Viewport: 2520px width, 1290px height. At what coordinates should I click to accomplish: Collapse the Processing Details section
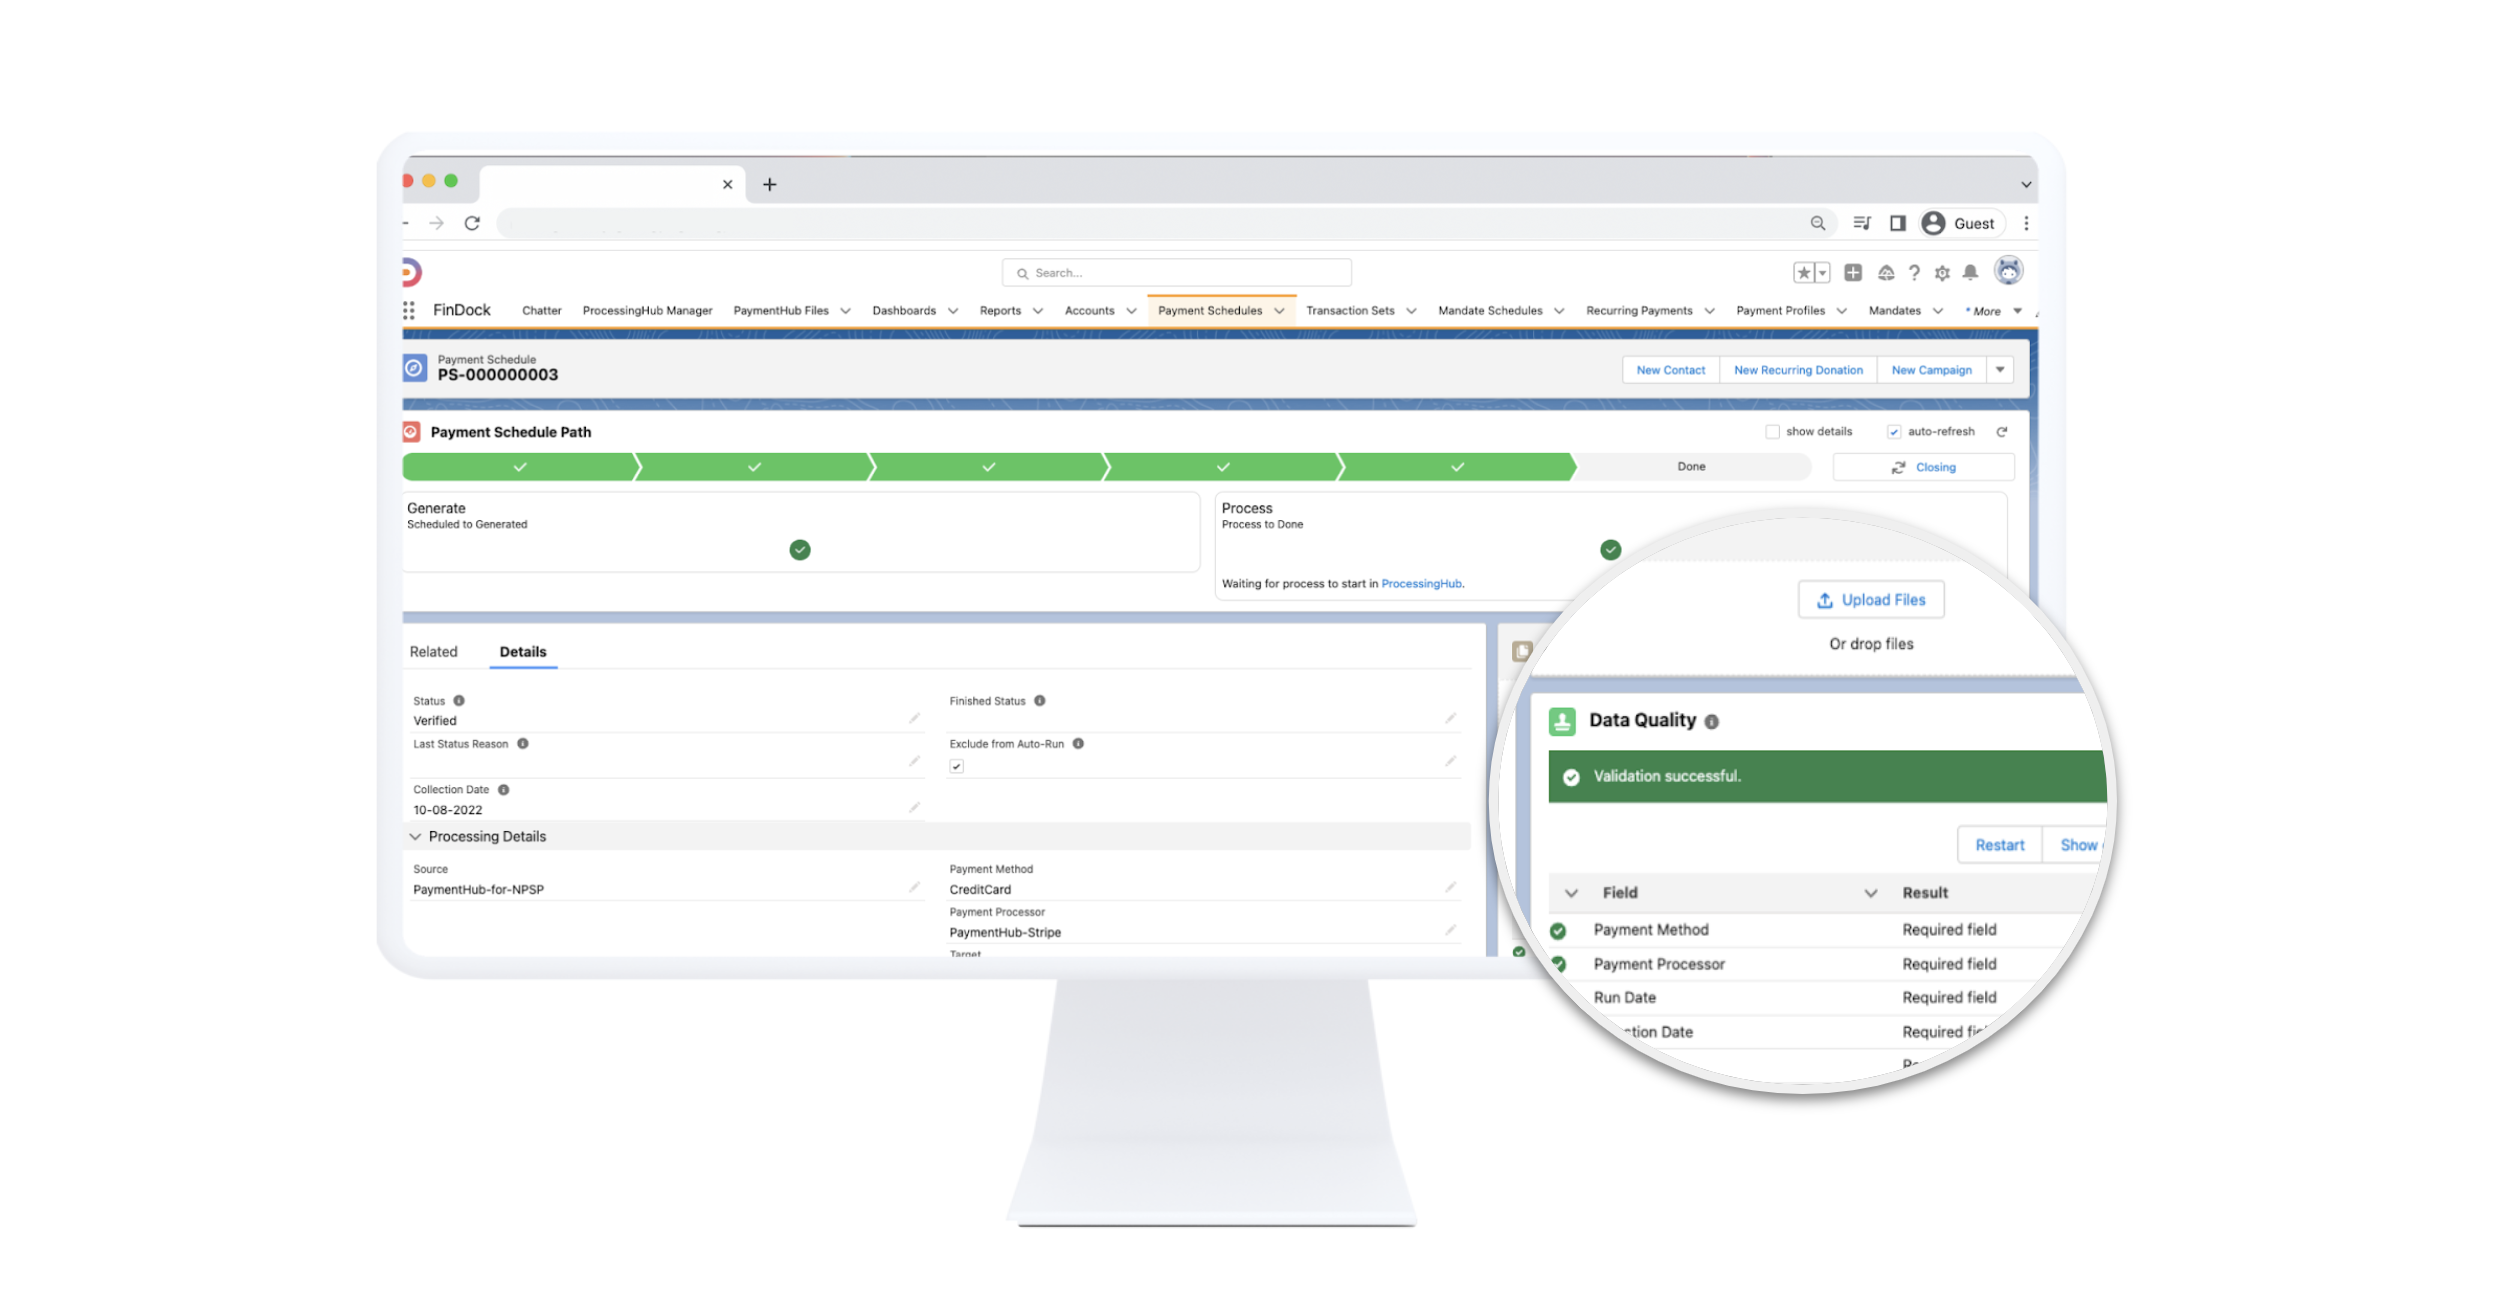point(415,837)
